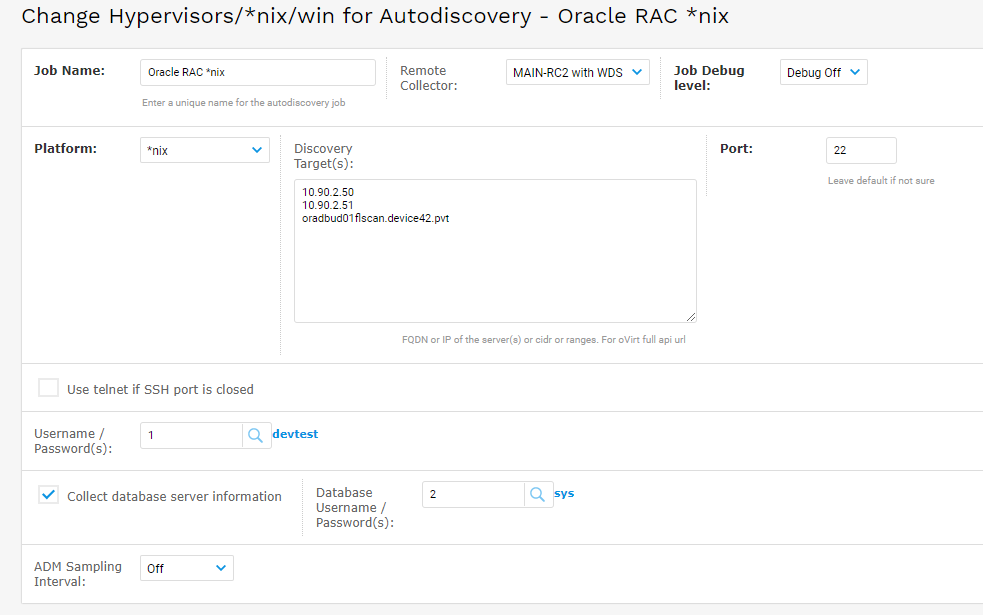Click the Username/Password ID field containing 1
This screenshot has height=615, width=983.
(x=191, y=435)
